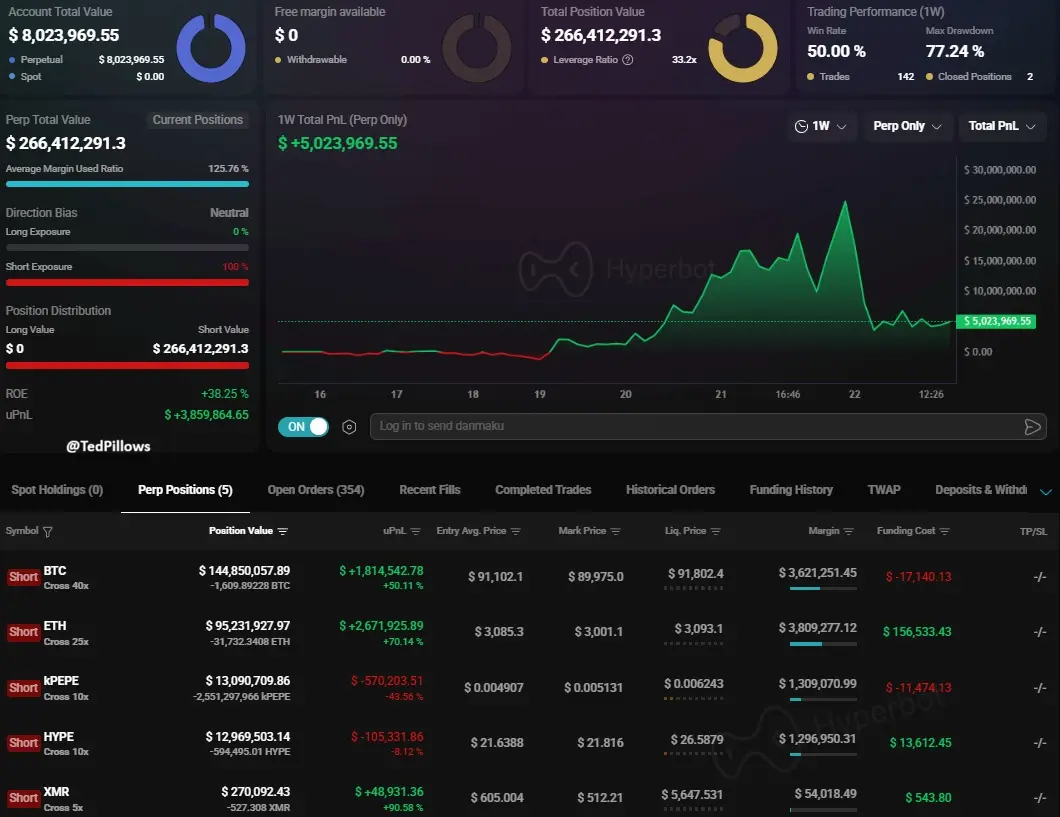Image resolution: width=1060 pixels, height=817 pixels.
Task: Switch to Spot Holdings (0) tab
Action: coord(57,490)
